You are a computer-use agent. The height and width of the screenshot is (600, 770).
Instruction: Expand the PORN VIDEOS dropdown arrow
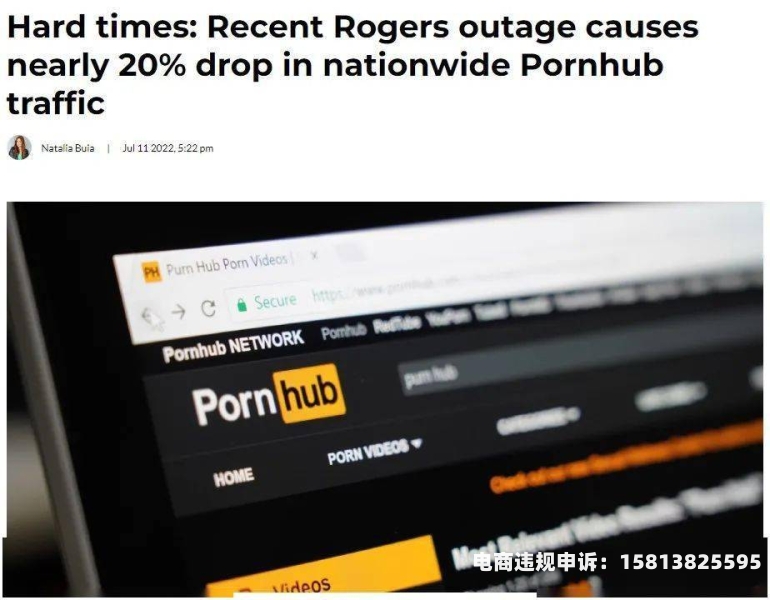click(416, 444)
